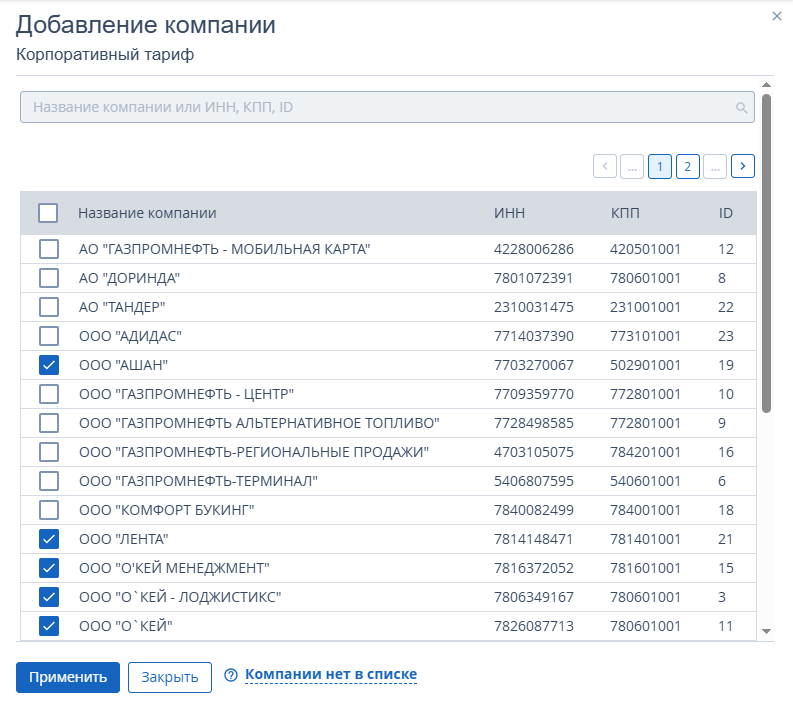Check АО "ТАНДЕР" checkbox
The image size is (793, 710).
pos(48,307)
